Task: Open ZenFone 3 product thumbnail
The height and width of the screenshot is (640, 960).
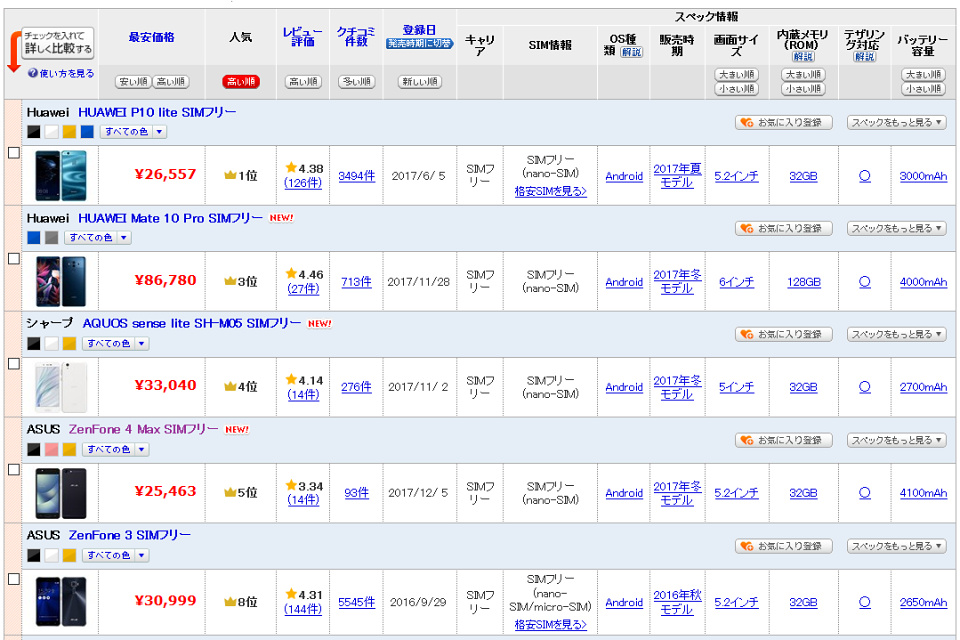Action: [x=61, y=601]
